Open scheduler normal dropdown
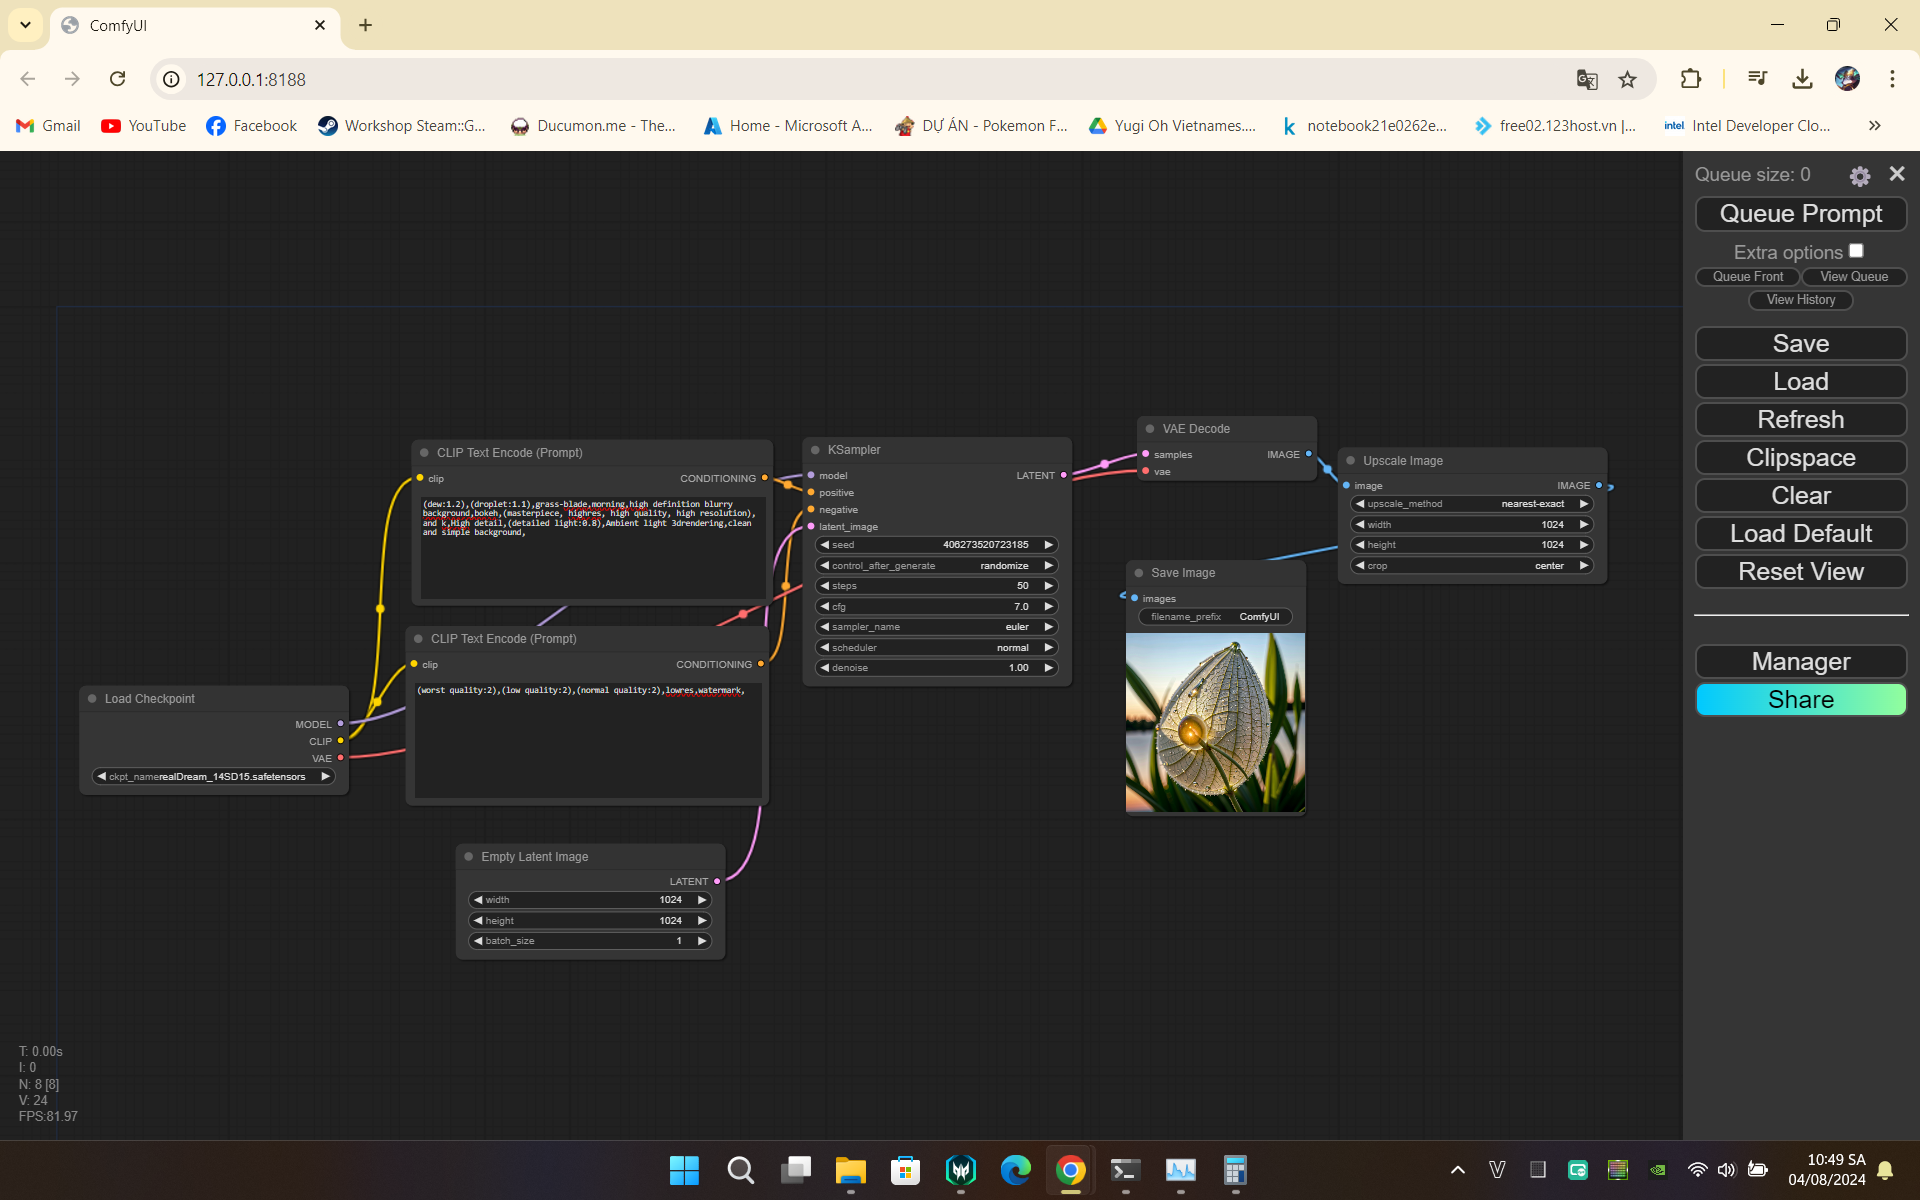The width and height of the screenshot is (1920, 1200). (x=936, y=648)
